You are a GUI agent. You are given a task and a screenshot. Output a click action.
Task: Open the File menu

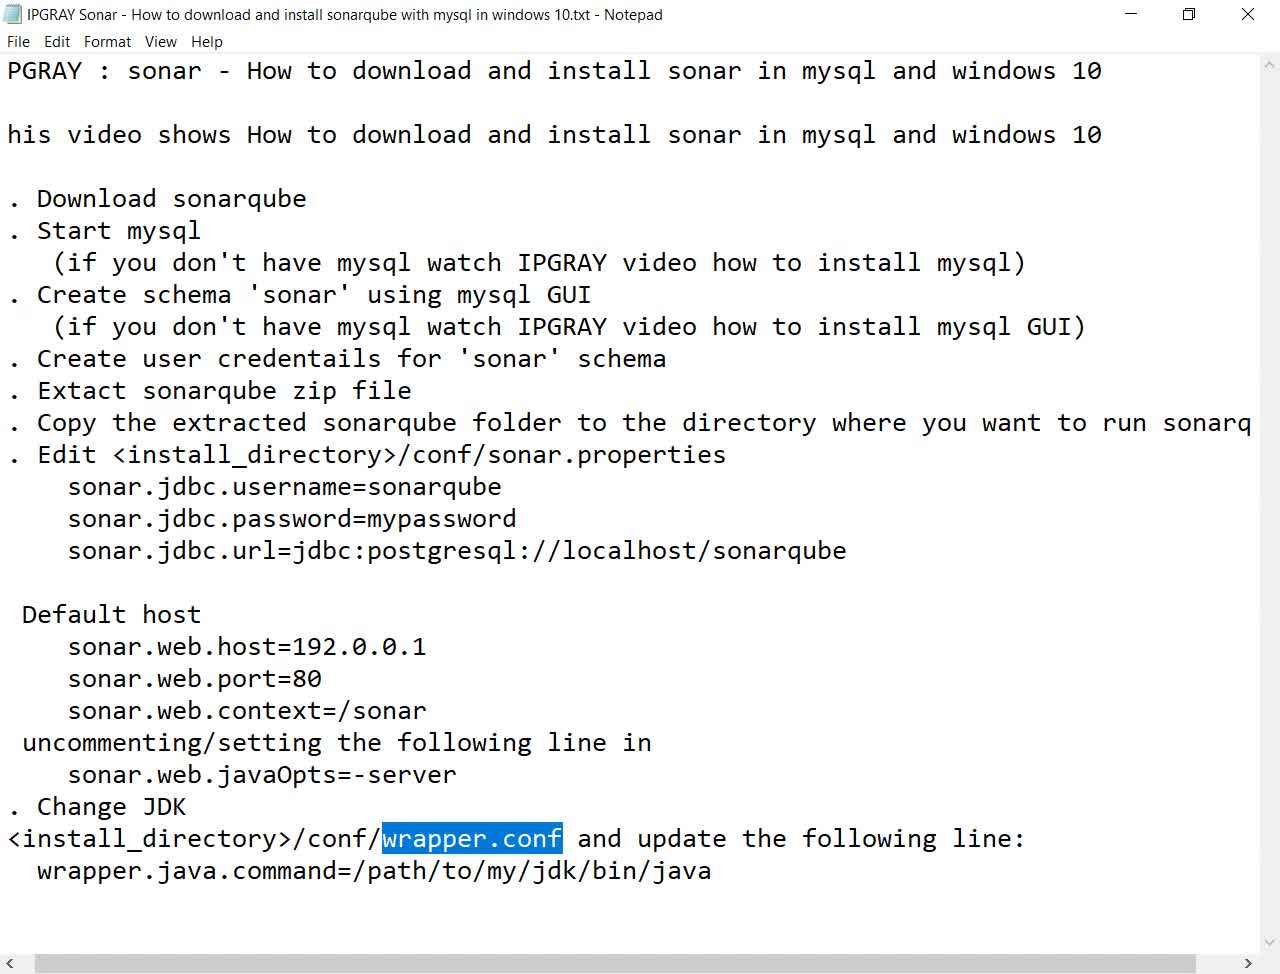point(18,42)
